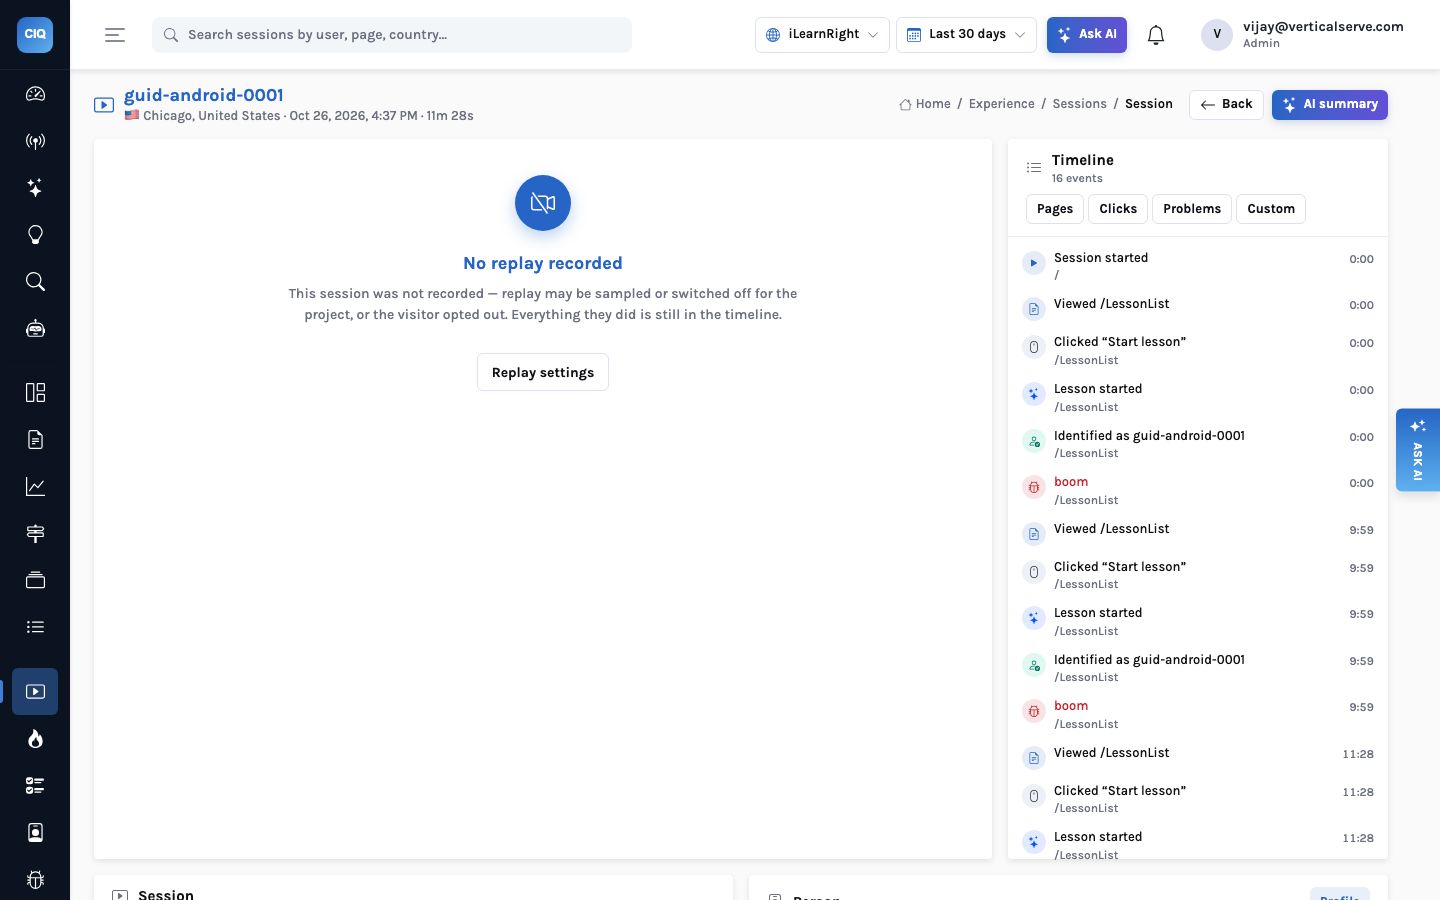The width and height of the screenshot is (1440, 900).
Task: Select 'Viewed /LessonList' event at 9:59
Action: tap(1198, 531)
